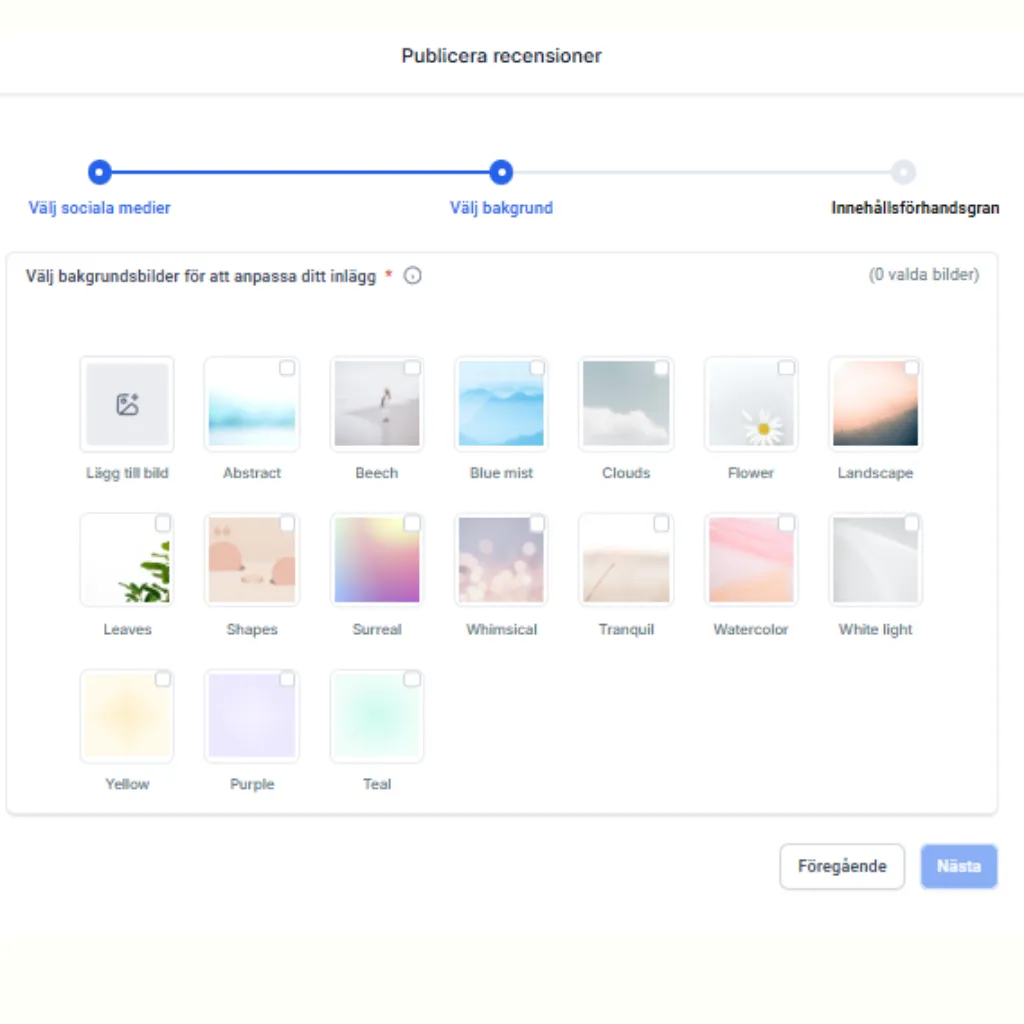
Task: Choose the Flower daisy thumbnail
Action: point(751,404)
